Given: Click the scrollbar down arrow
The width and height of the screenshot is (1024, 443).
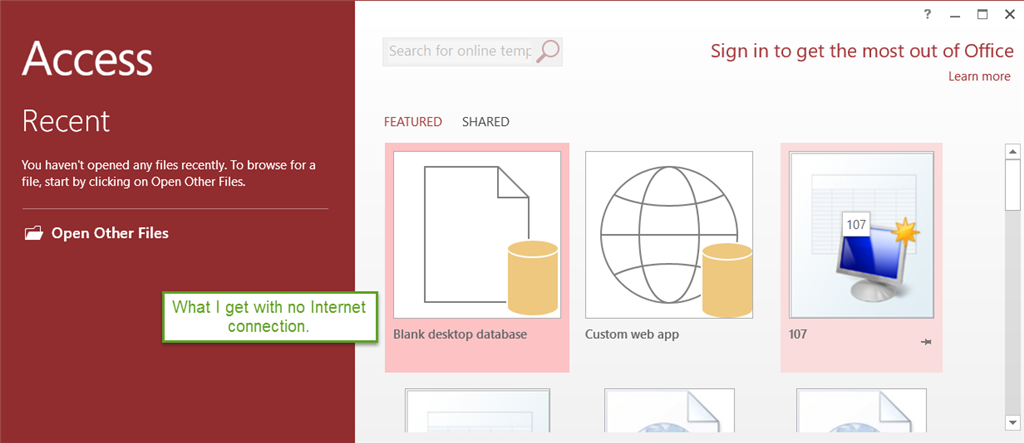Looking at the screenshot, I should tap(1013, 421).
